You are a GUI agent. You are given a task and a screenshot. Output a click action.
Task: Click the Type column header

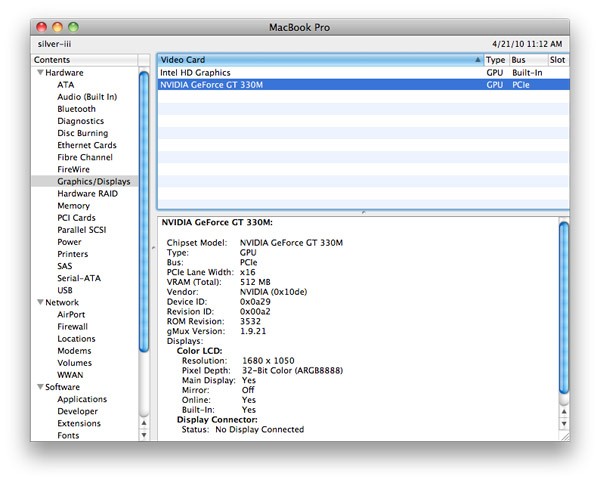click(x=496, y=60)
